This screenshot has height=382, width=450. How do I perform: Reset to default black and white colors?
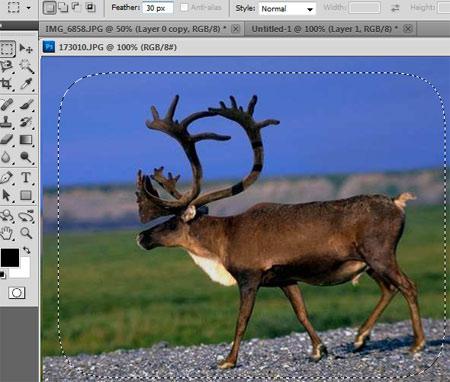[2, 275]
